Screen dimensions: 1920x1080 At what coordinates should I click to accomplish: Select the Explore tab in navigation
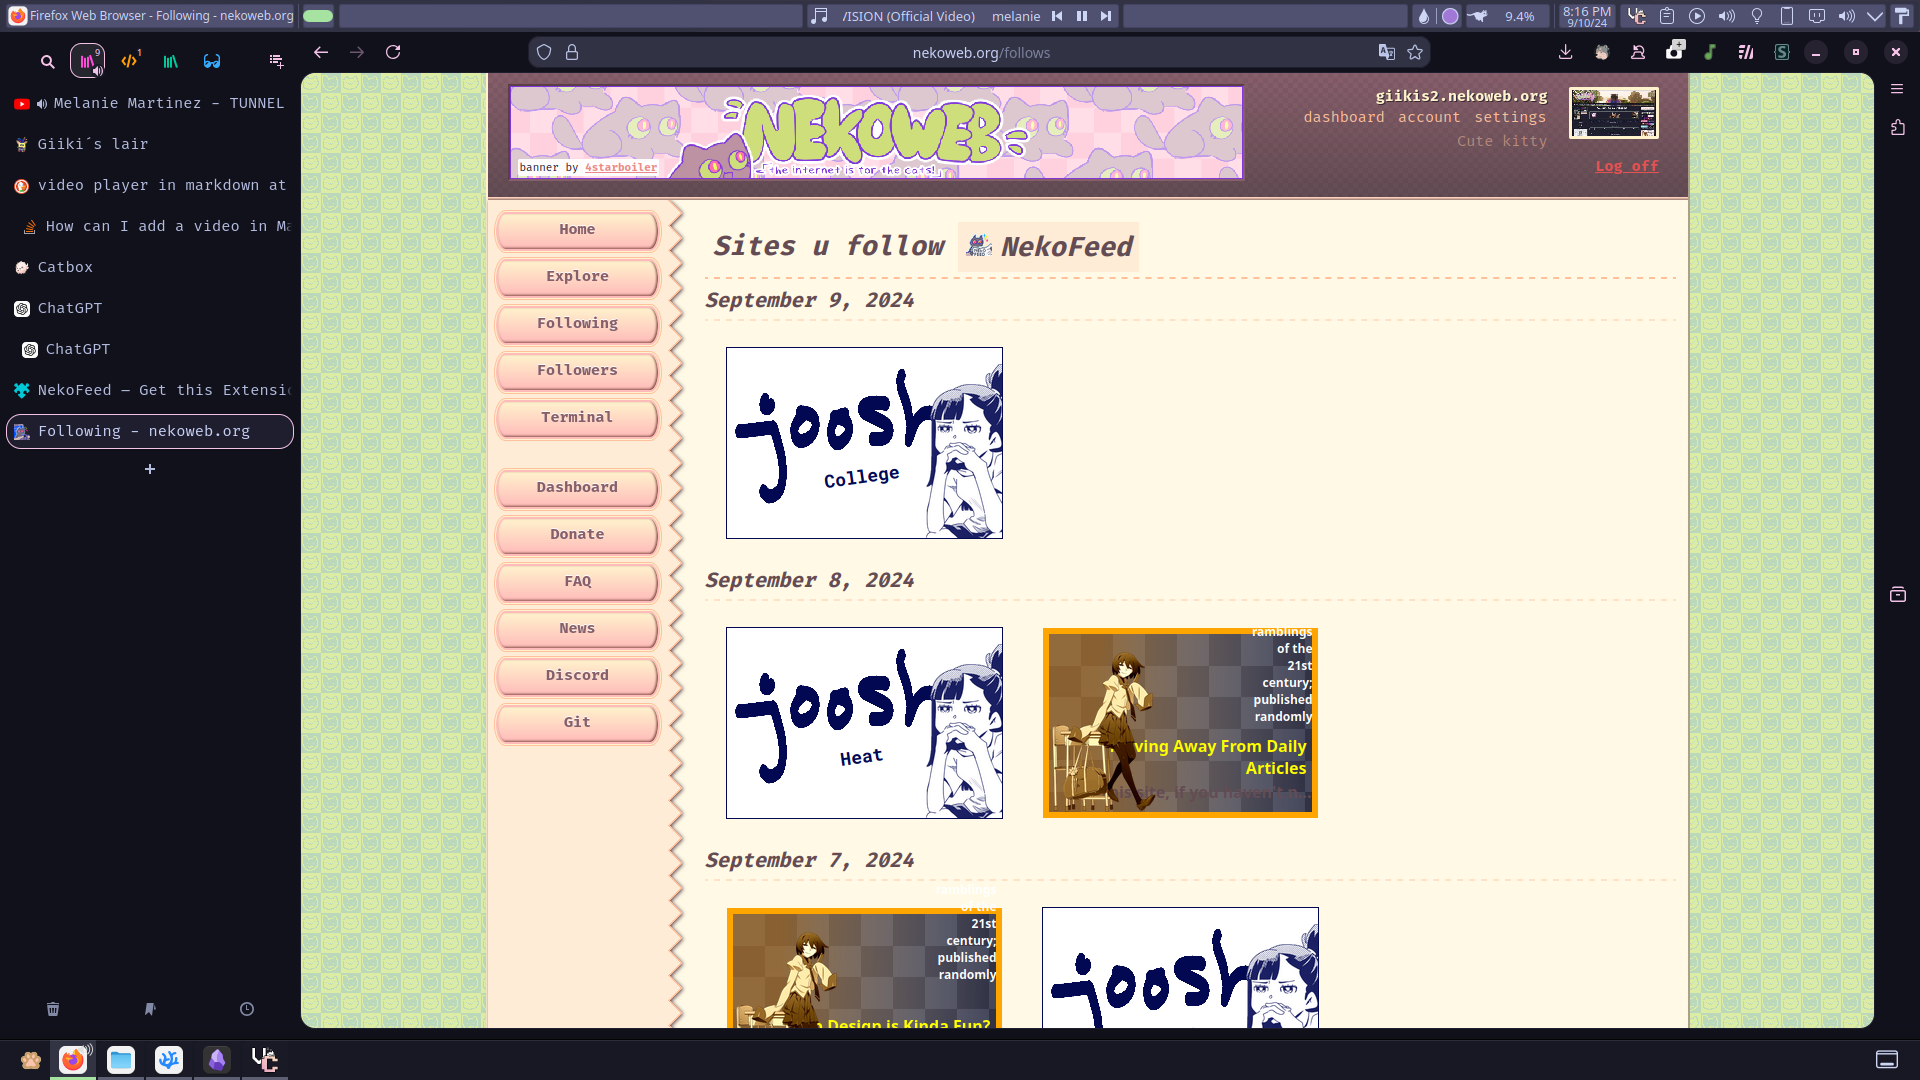[578, 276]
